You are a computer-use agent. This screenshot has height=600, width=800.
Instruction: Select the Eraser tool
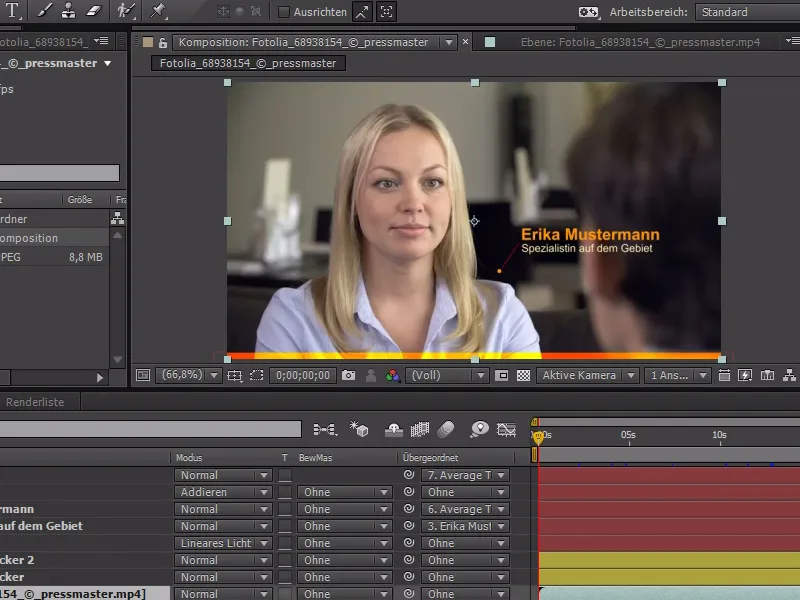93,11
